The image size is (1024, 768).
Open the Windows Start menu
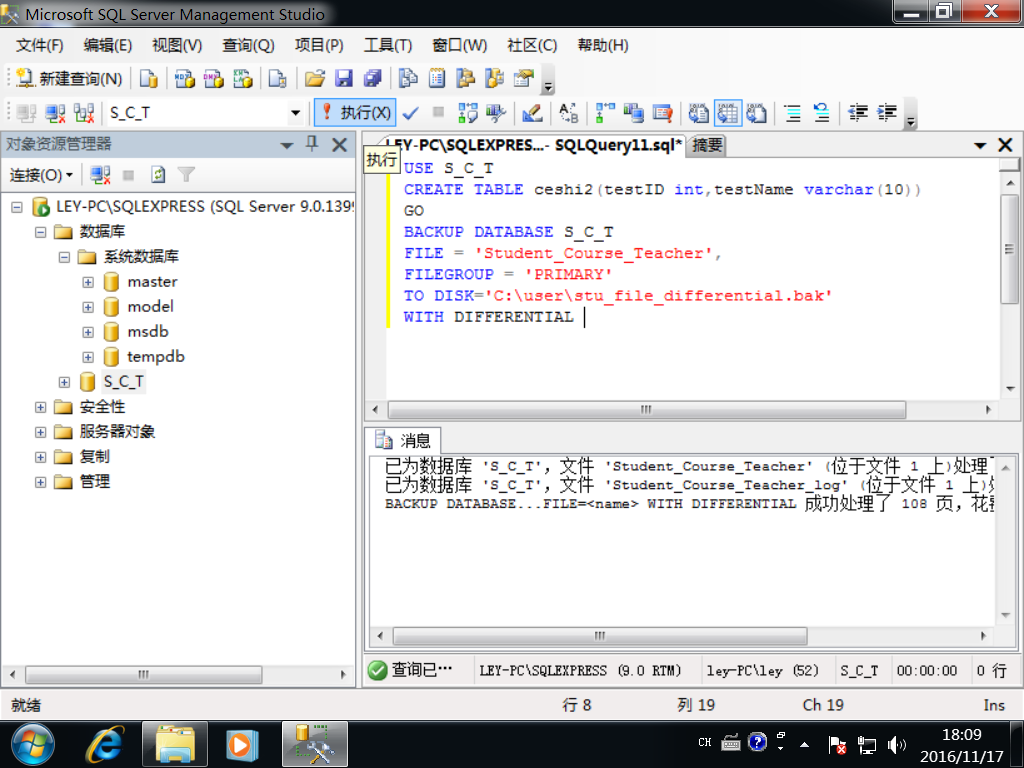coord(32,745)
